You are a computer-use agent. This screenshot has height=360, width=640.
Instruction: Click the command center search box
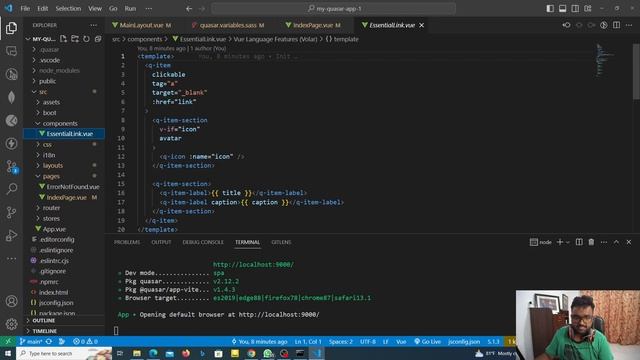[x=333, y=9]
